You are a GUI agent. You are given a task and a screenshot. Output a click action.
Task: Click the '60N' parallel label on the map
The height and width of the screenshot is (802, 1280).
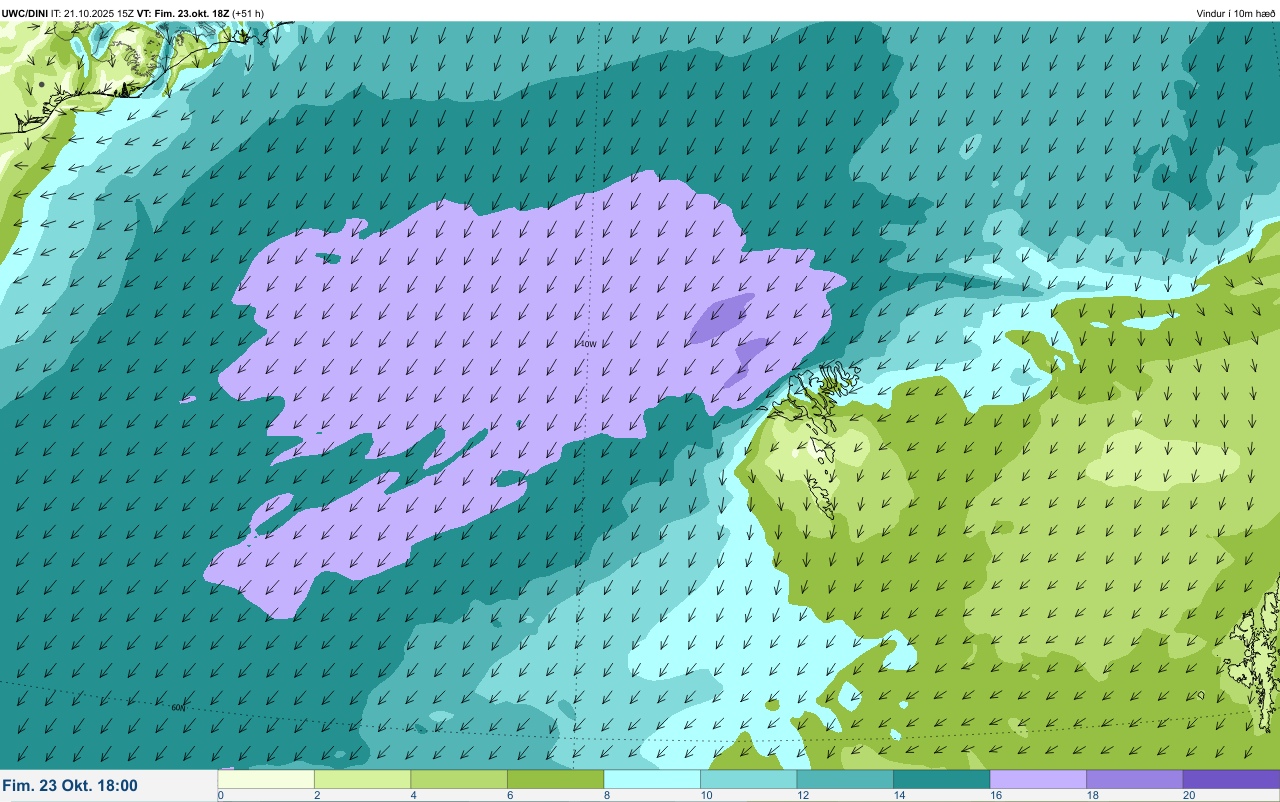178,707
